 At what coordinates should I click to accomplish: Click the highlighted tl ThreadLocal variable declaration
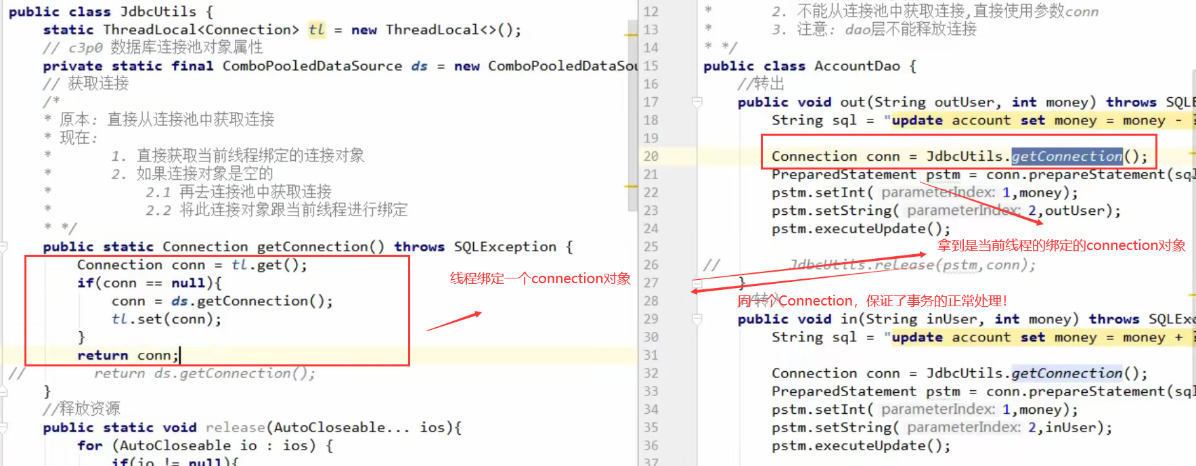tap(316, 31)
